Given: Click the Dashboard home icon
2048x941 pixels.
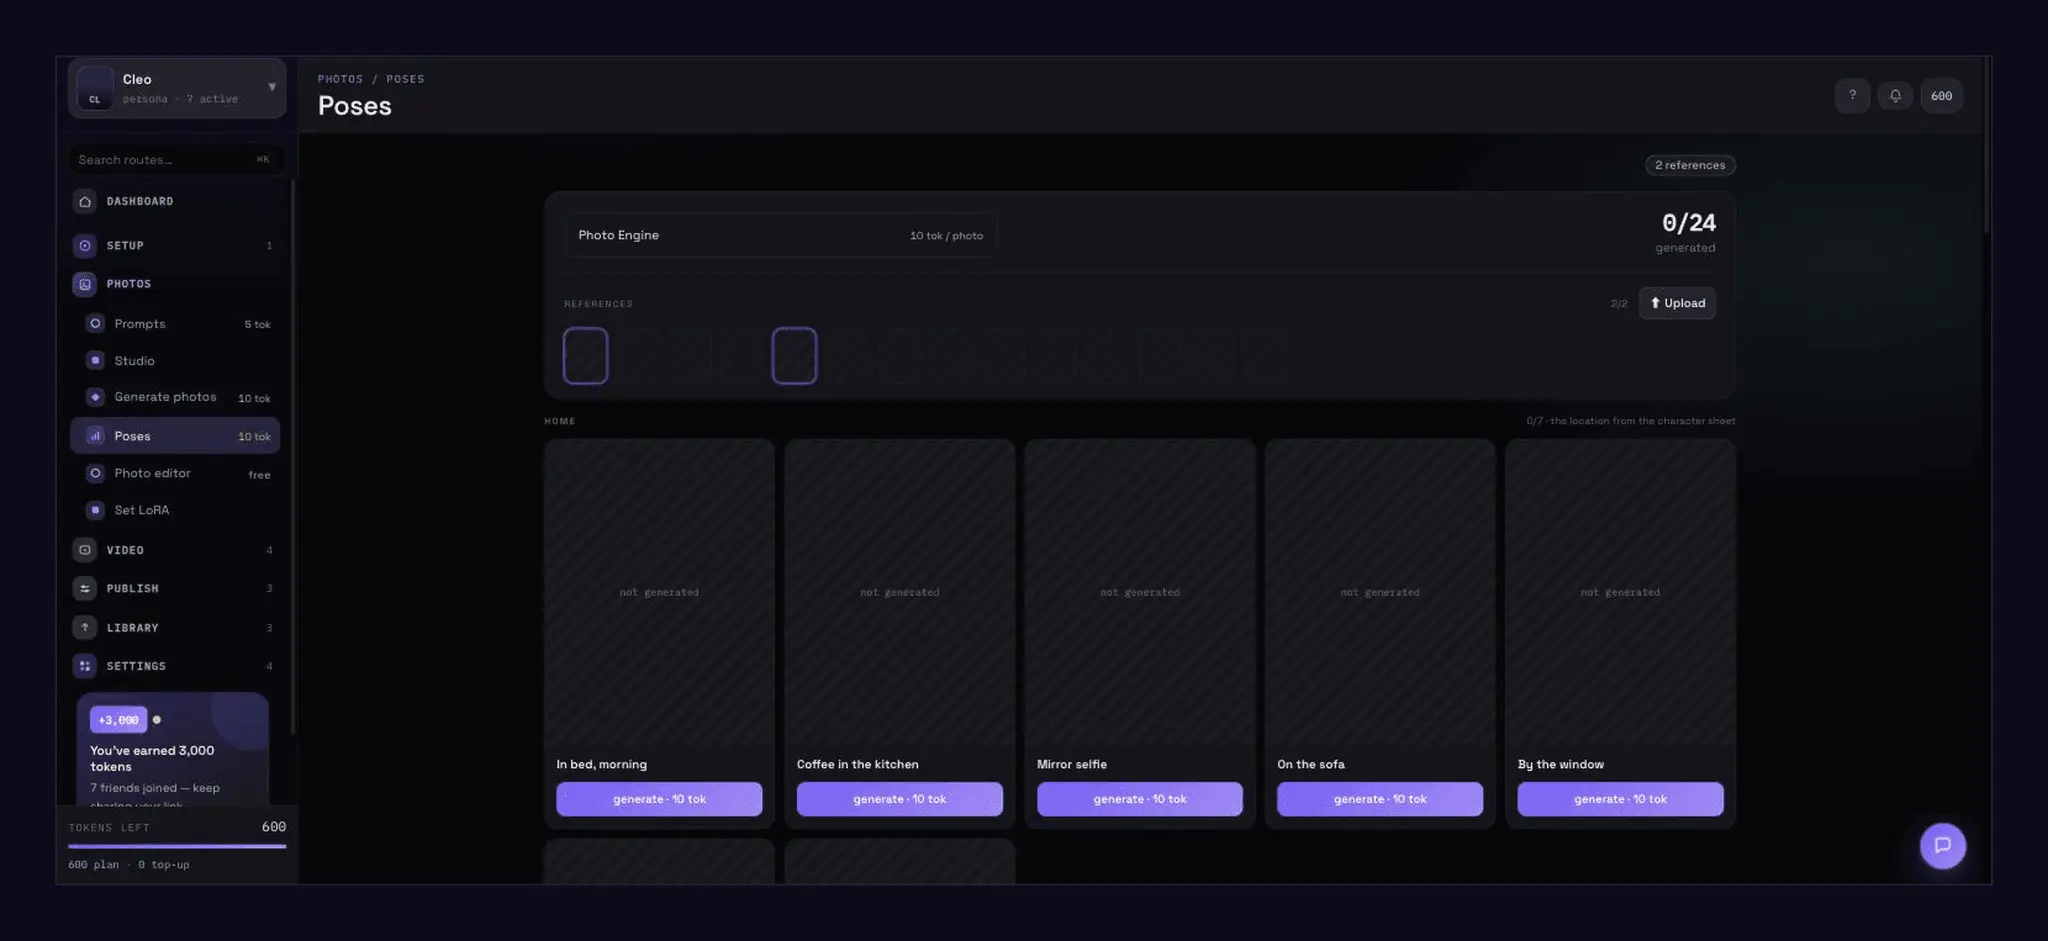Looking at the screenshot, I should click(x=85, y=202).
